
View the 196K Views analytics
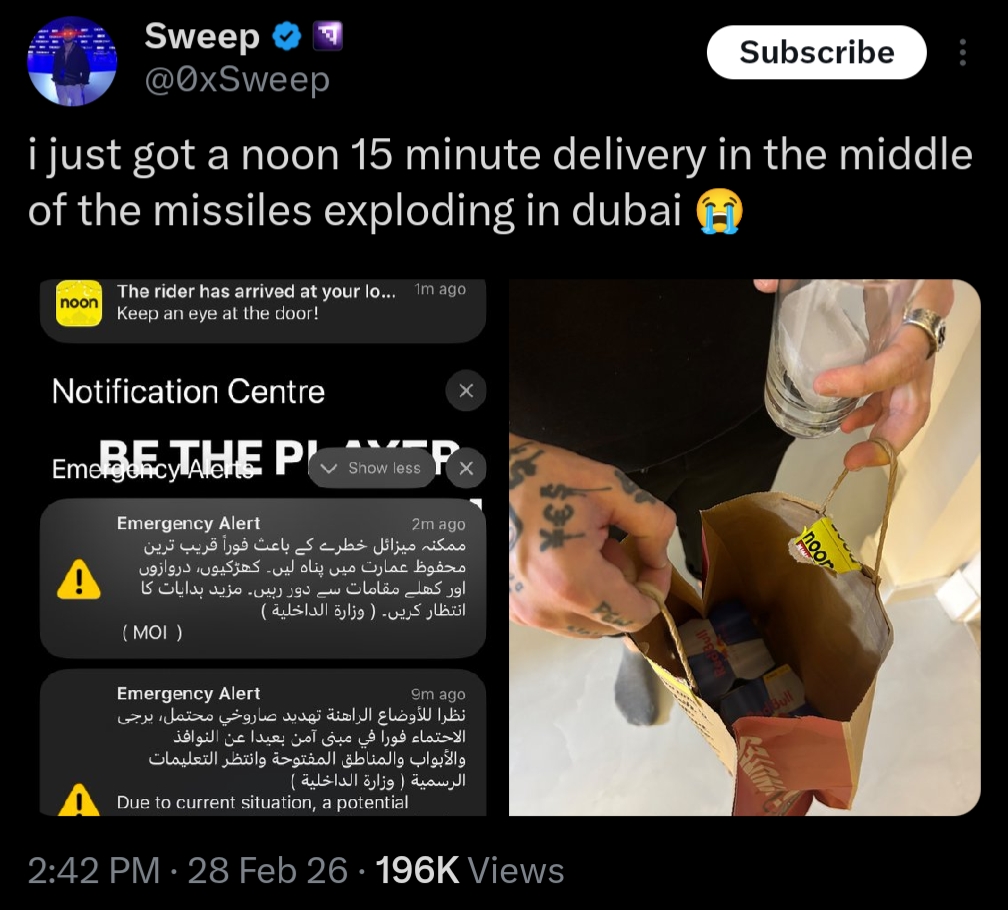(469, 871)
